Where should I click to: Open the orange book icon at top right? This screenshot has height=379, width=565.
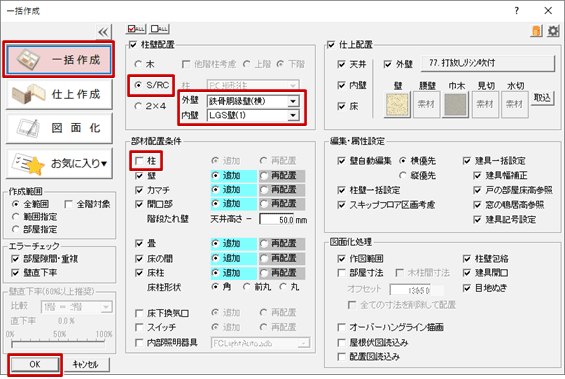click(x=537, y=31)
